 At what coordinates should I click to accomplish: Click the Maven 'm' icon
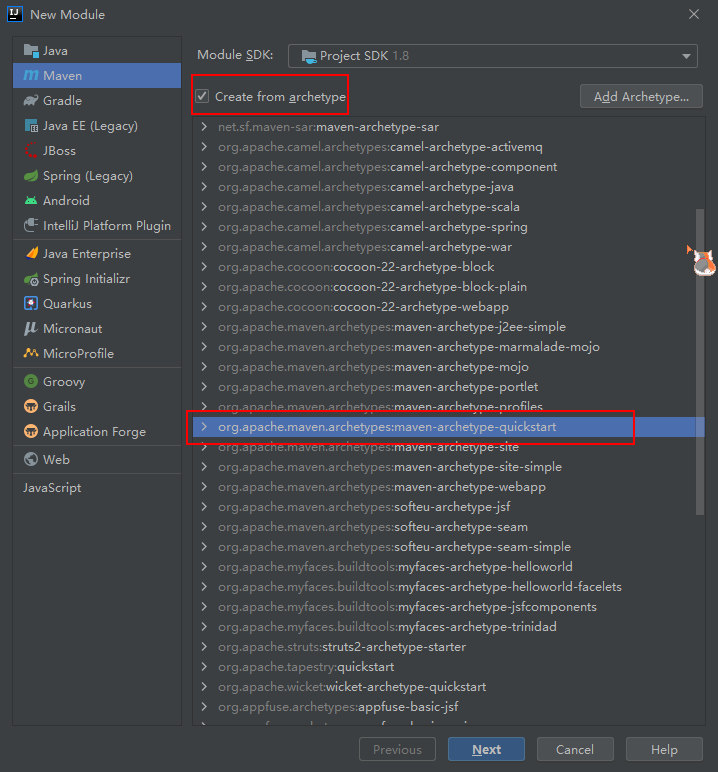31,75
